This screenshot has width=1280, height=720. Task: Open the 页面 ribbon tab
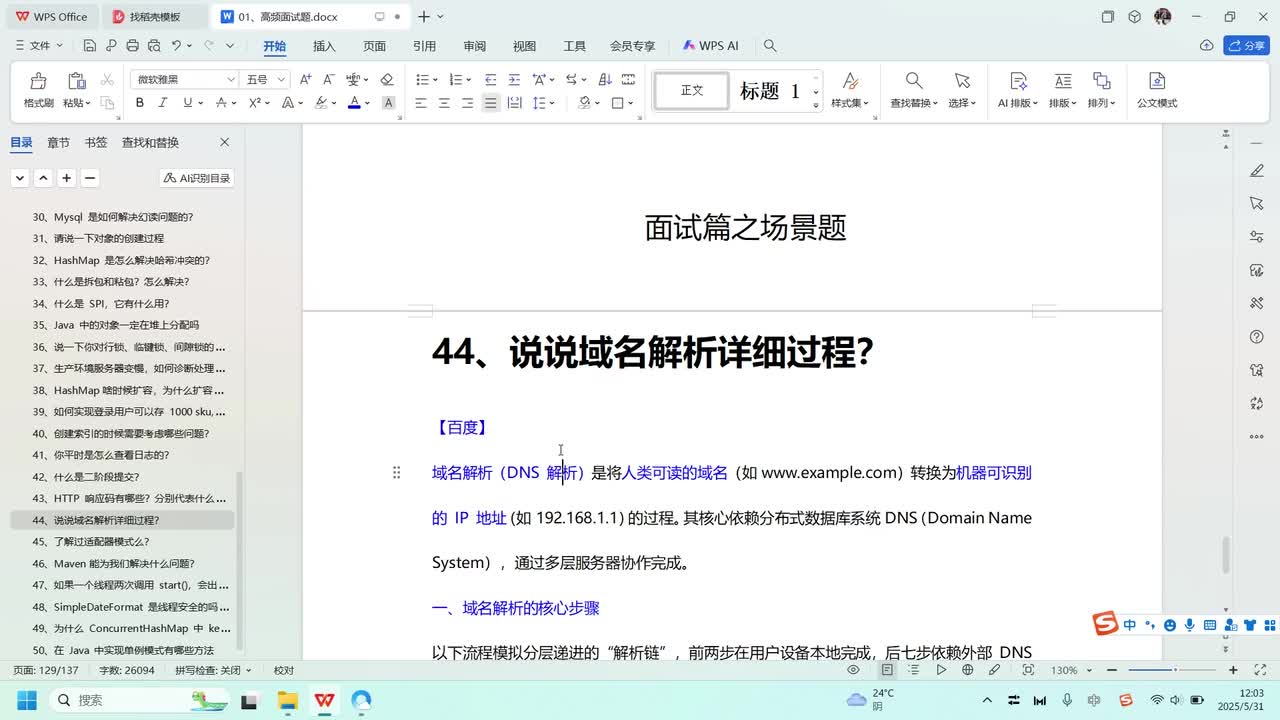point(374,46)
